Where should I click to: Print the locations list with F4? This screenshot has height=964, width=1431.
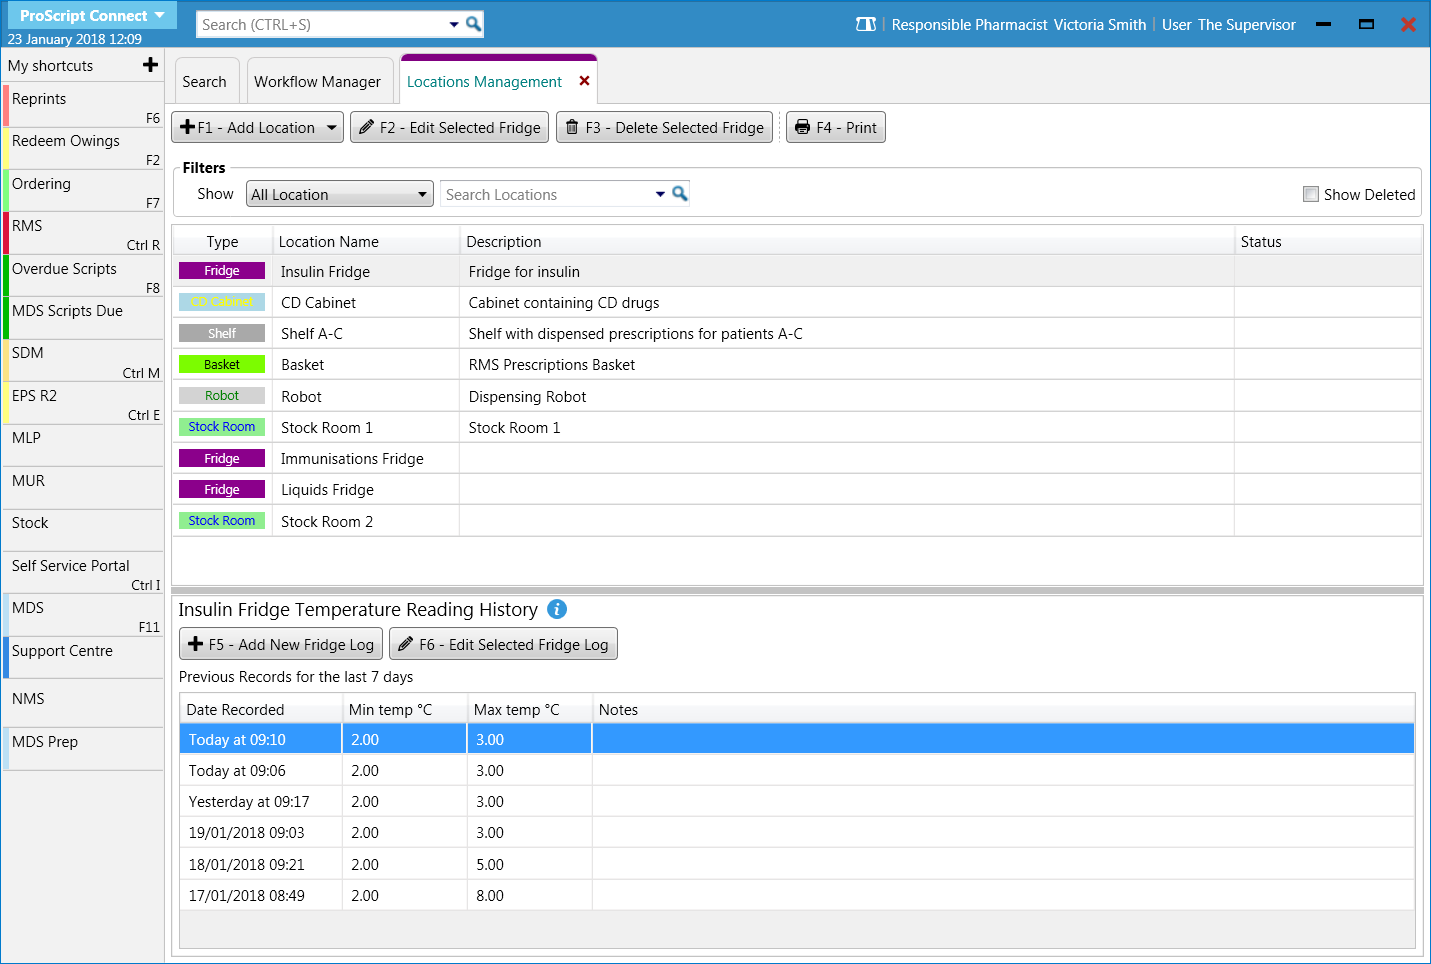835,127
